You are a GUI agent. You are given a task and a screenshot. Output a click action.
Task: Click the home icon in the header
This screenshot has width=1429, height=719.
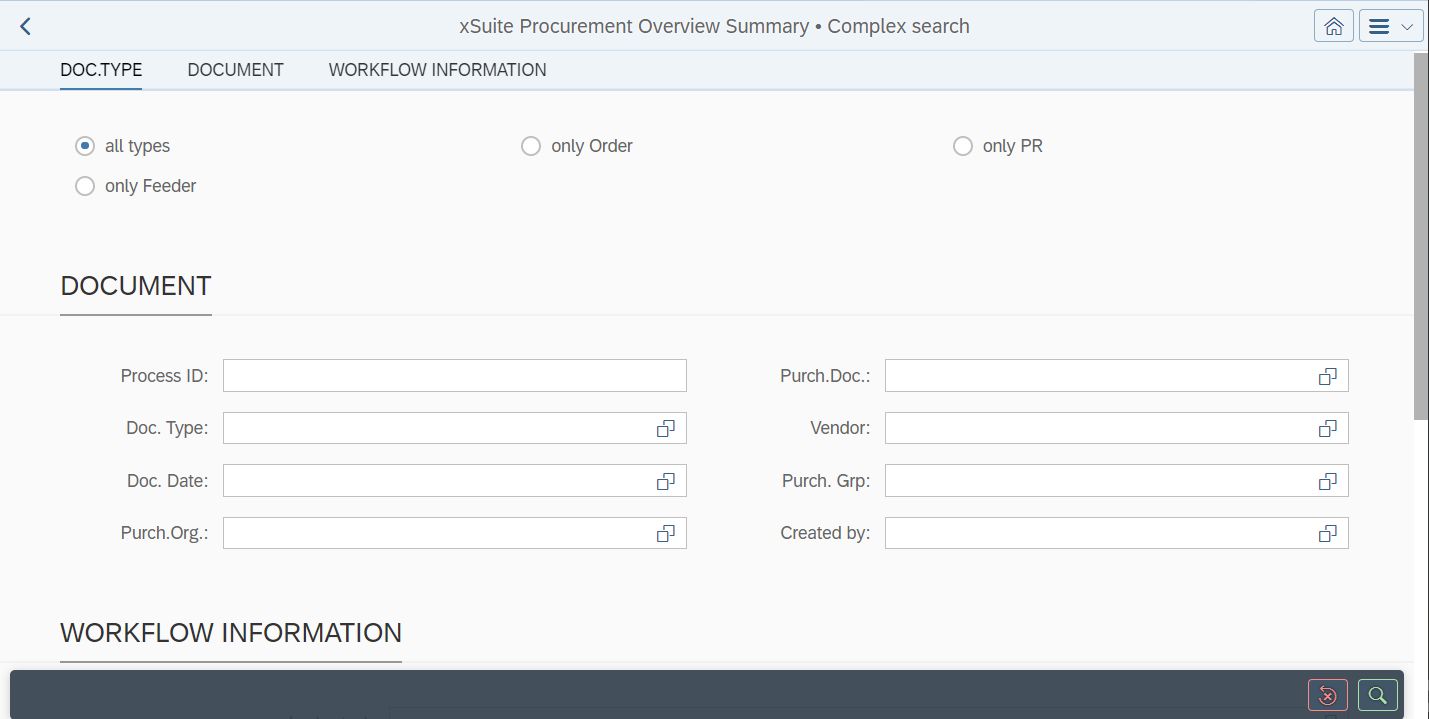pyautogui.click(x=1333, y=25)
